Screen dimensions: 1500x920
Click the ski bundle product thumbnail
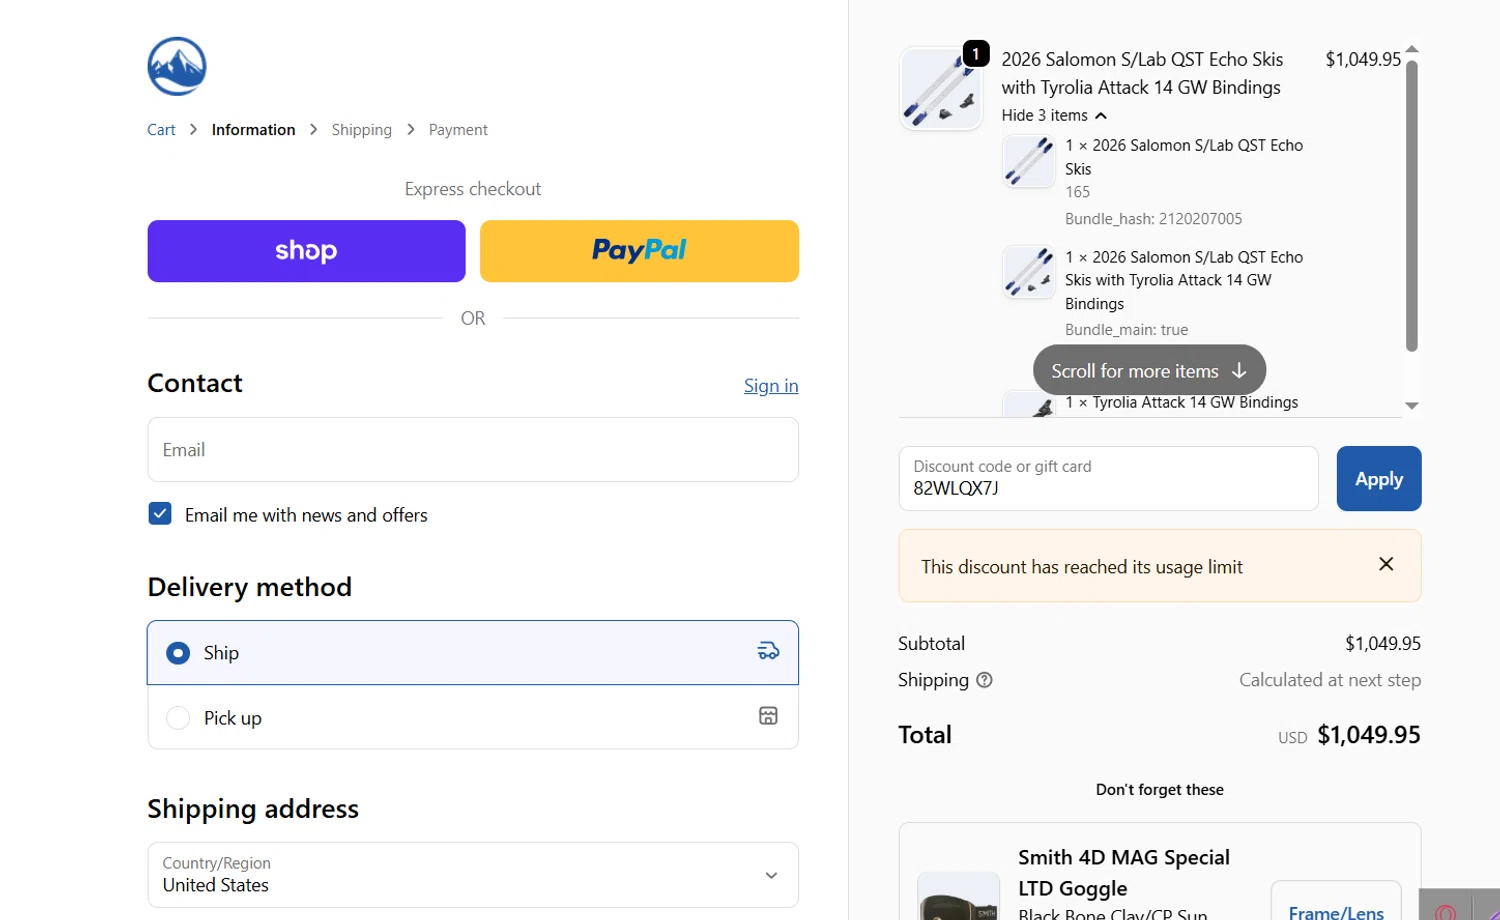point(941,89)
